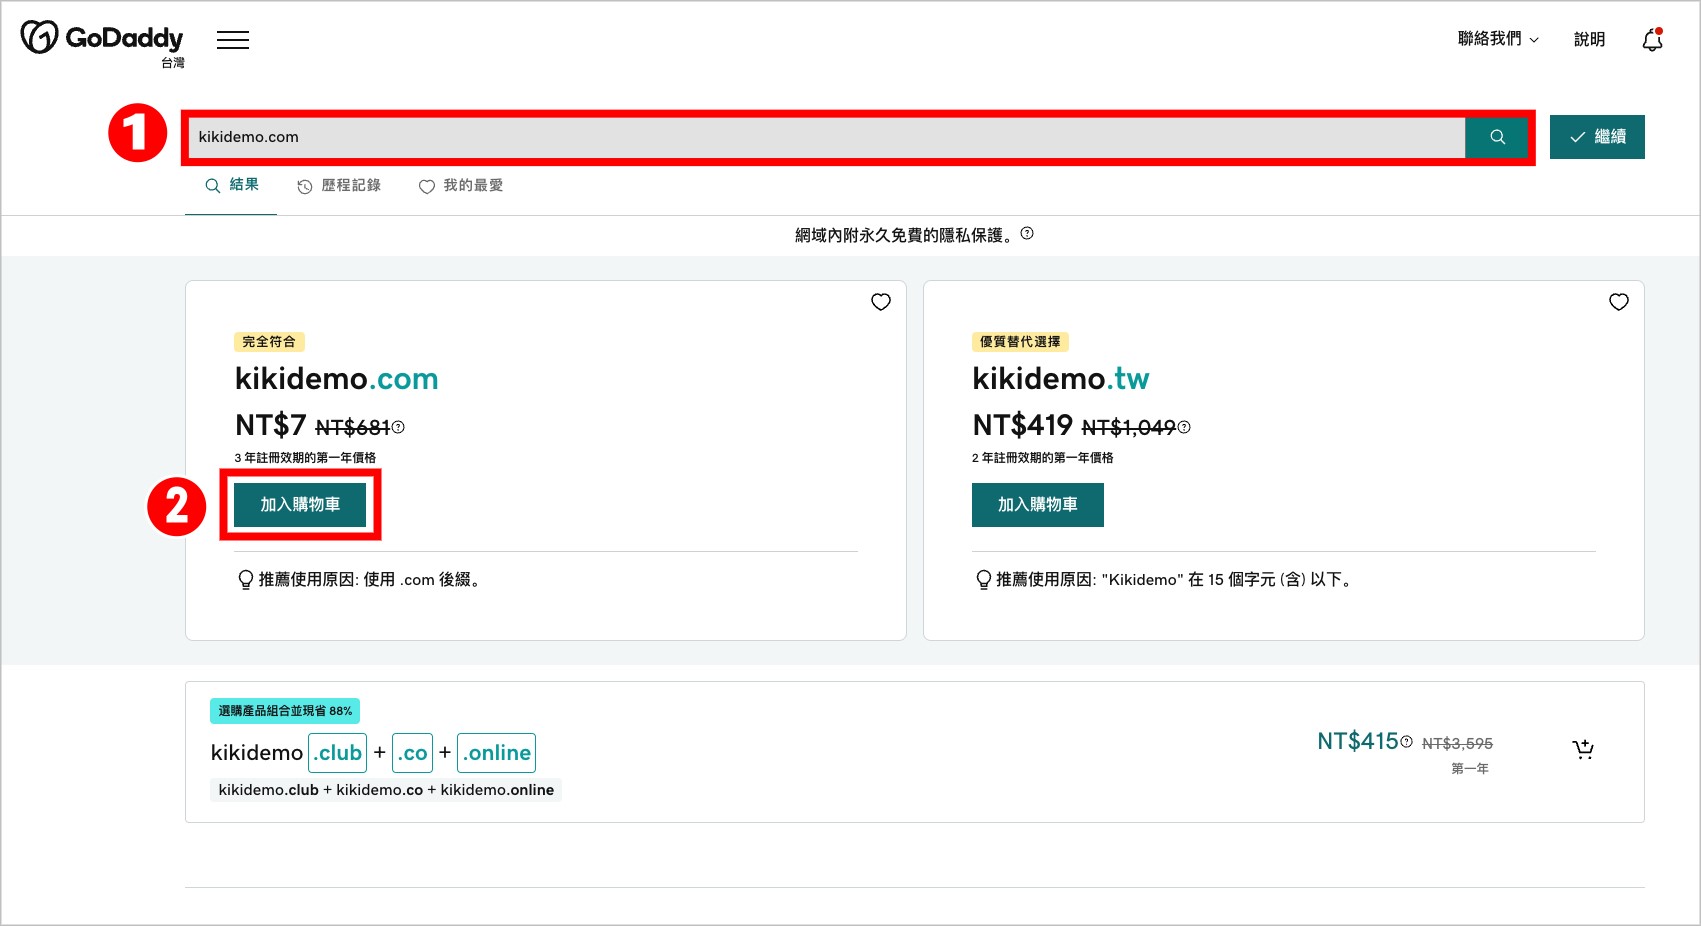Open price info icon beside NT$1,049

click(x=1184, y=427)
